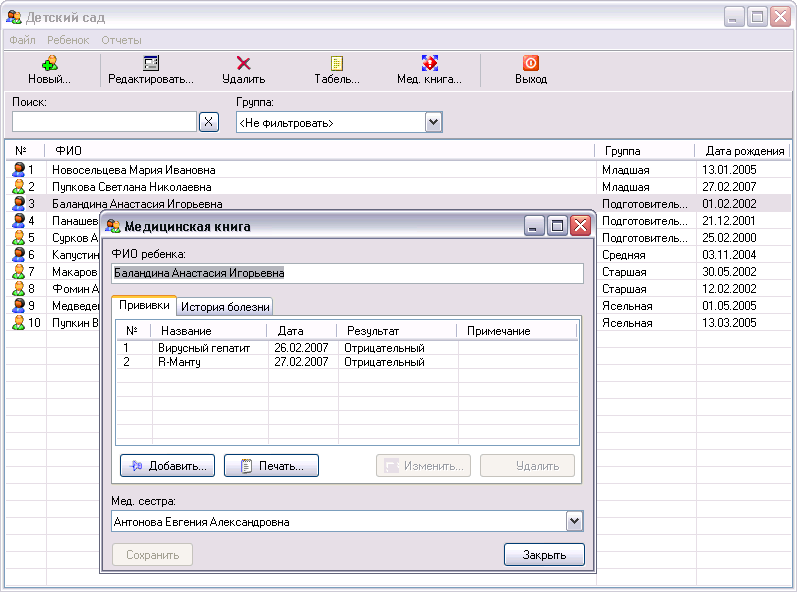This screenshot has width=797, height=592.
Task: Select the Вирусный гепатит vaccination row
Action: (347, 348)
